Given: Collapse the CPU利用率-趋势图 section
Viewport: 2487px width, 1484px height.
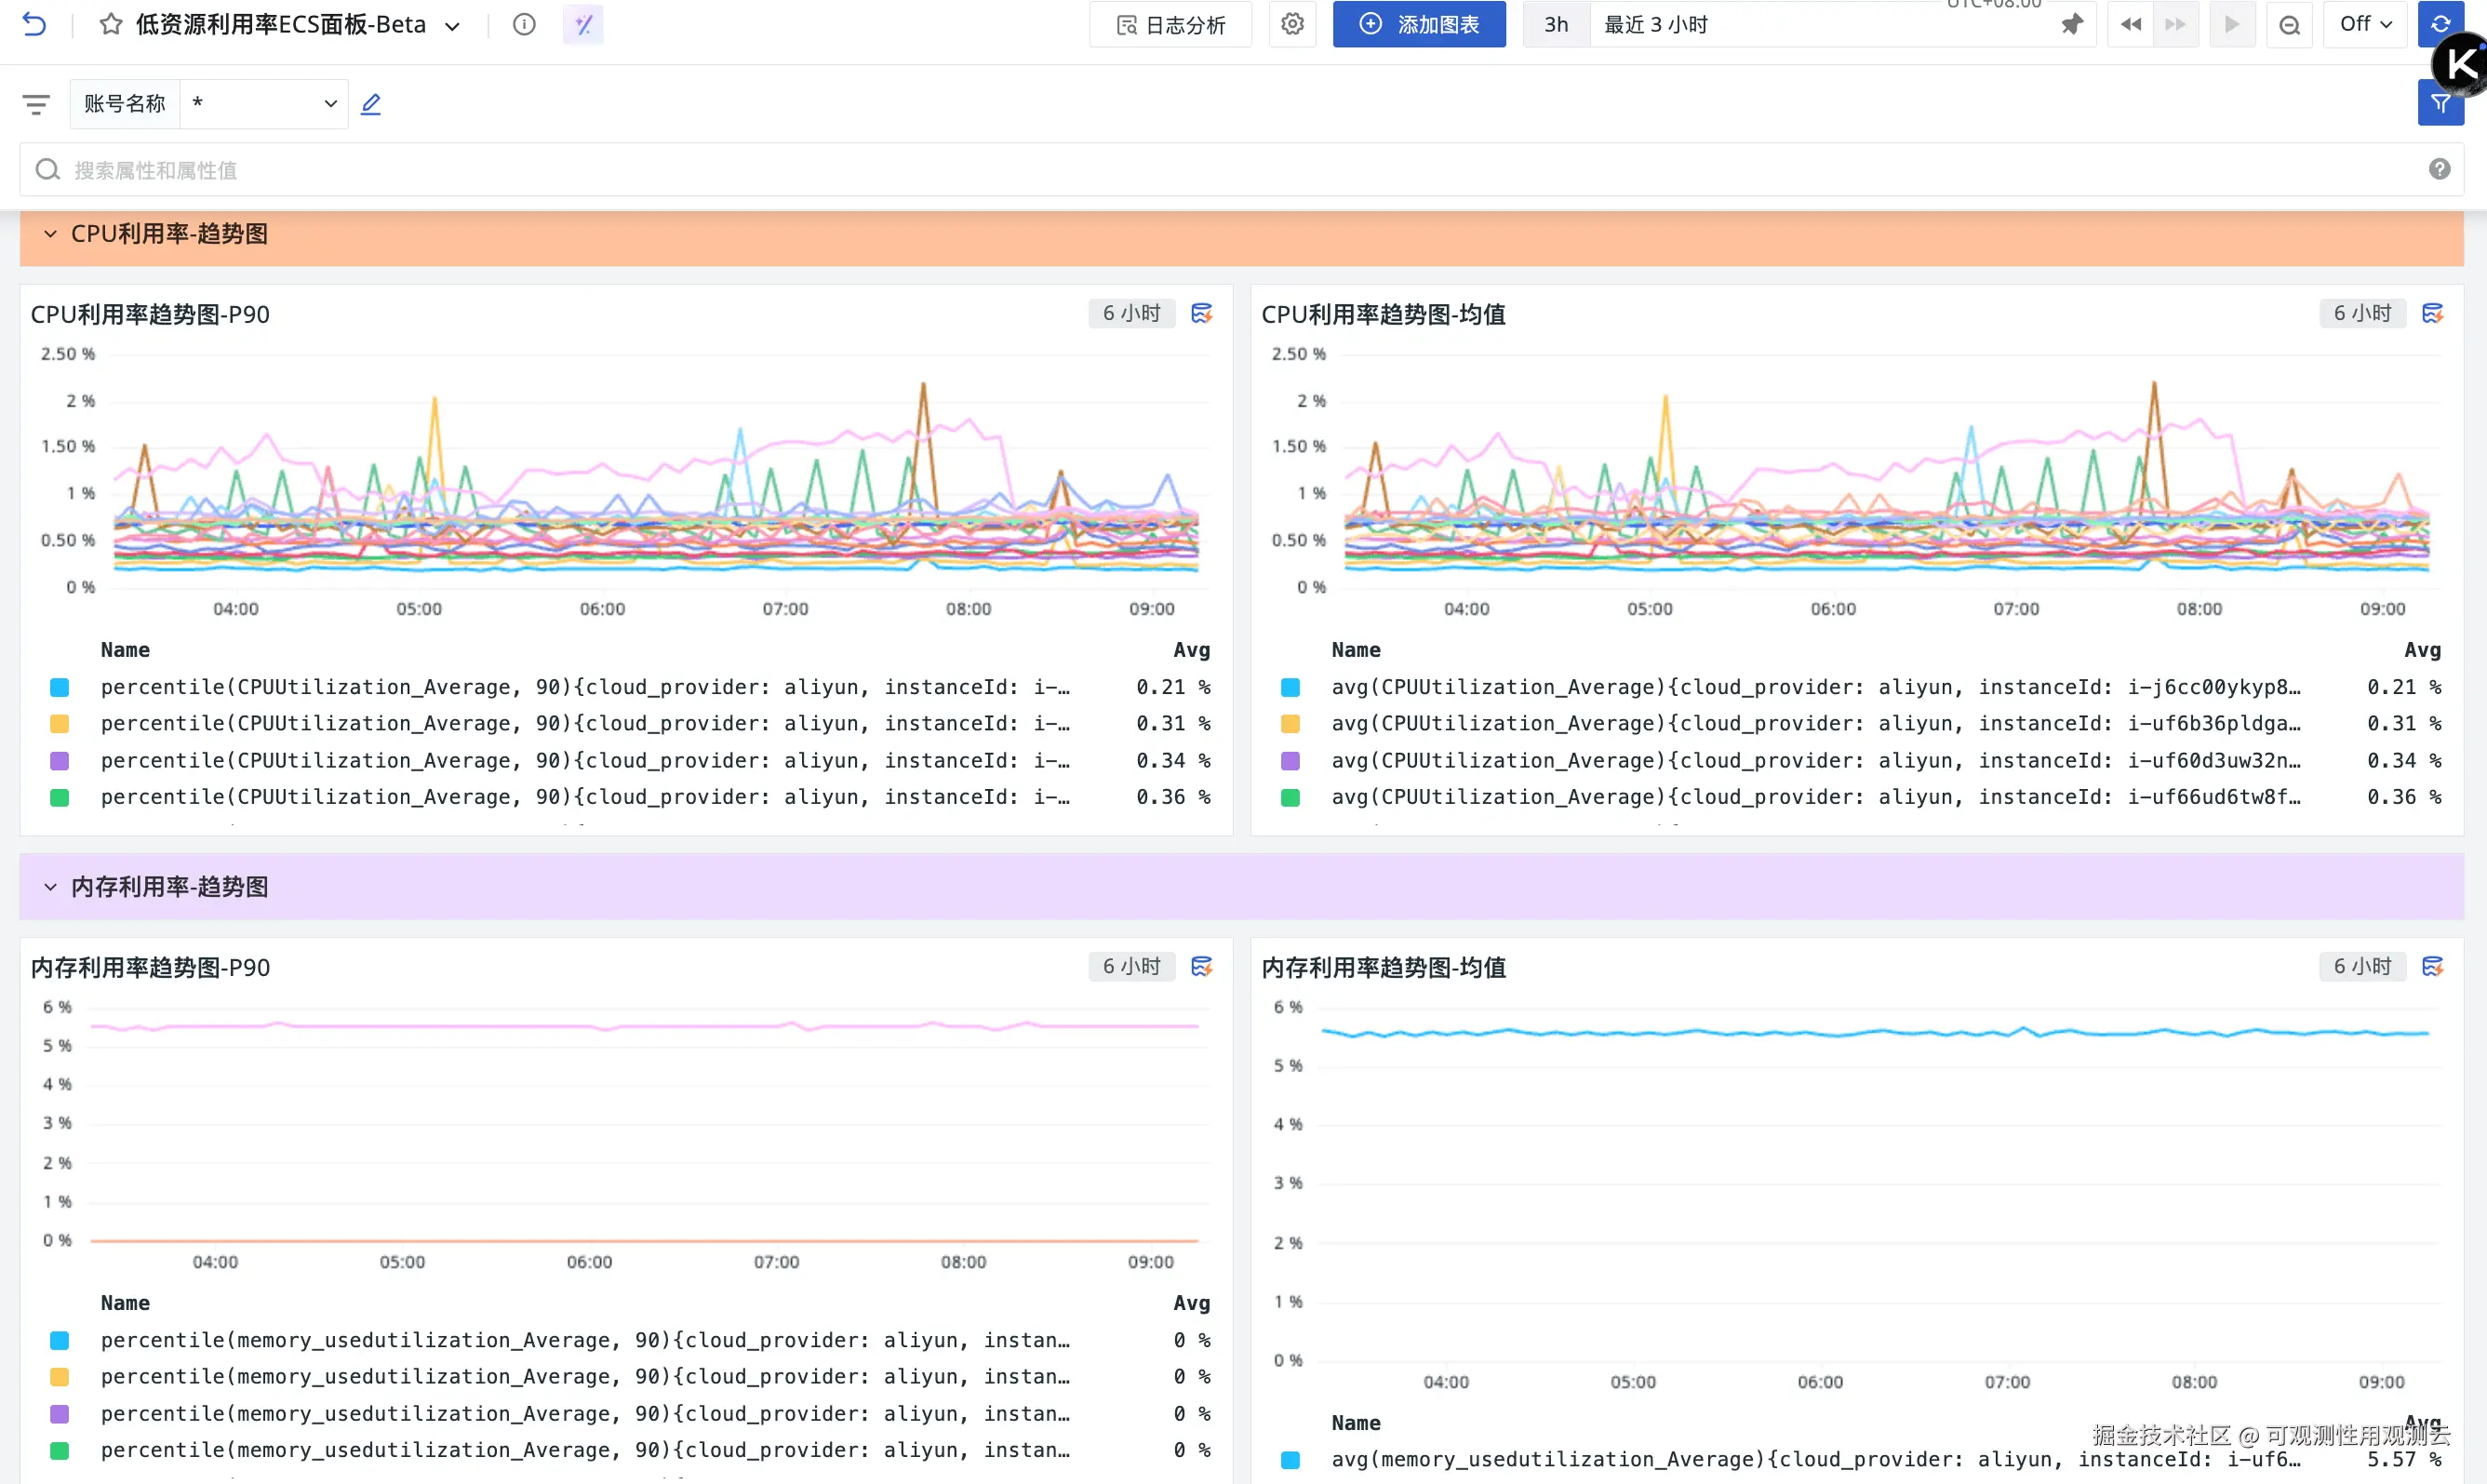Looking at the screenshot, I should [x=50, y=234].
